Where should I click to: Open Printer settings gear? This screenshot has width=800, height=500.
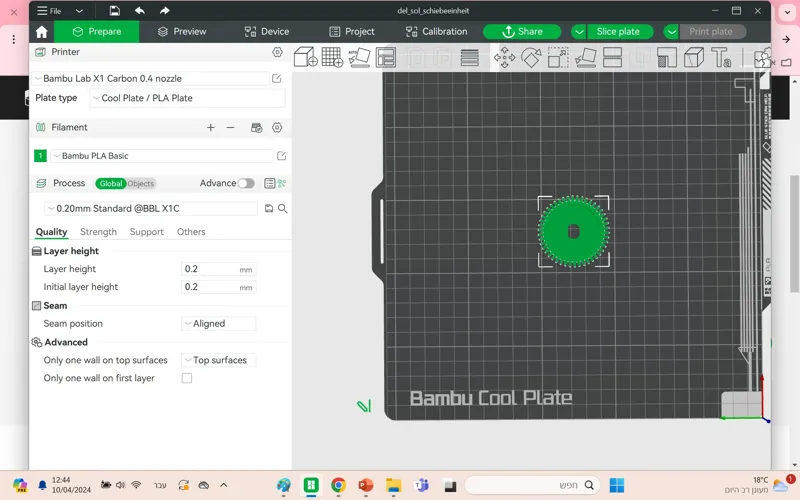coord(277,52)
